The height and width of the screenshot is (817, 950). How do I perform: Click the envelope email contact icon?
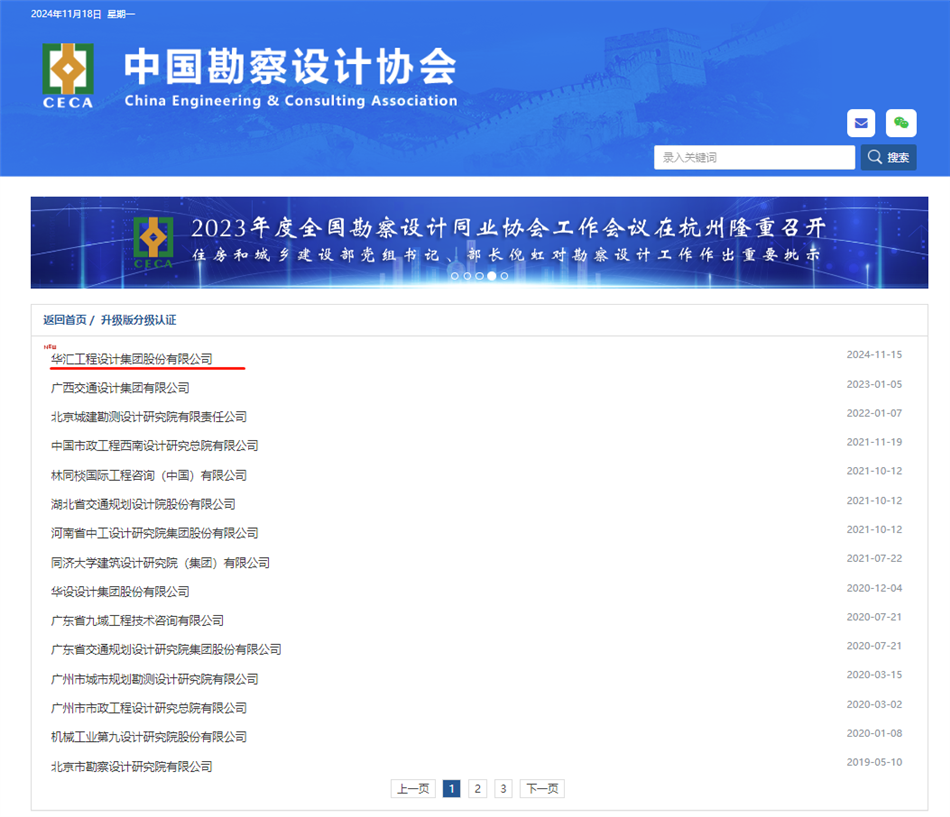pos(860,123)
